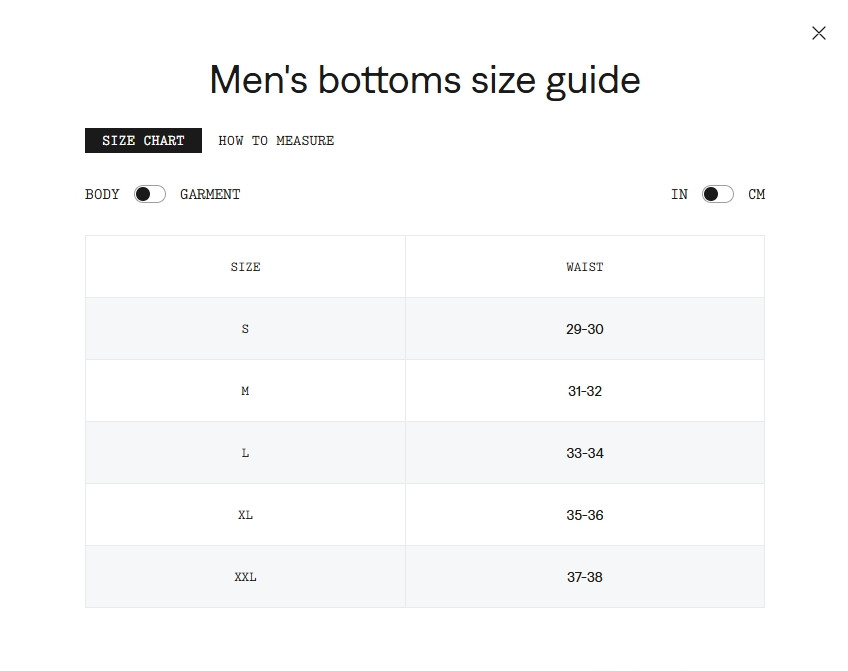This screenshot has width=848, height=671.
Task: Switch to the How To Measure tab
Action: [x=276, y=141]
